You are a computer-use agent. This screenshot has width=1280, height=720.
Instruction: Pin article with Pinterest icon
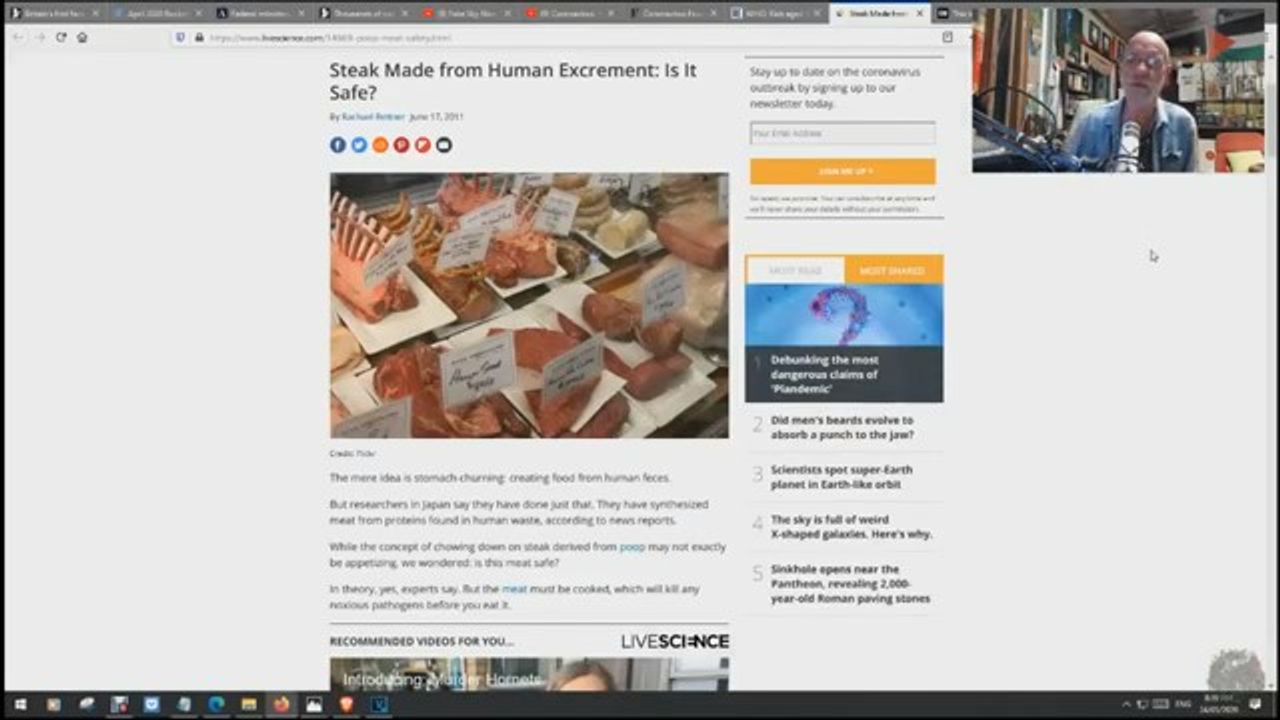[x=401, y=145]
